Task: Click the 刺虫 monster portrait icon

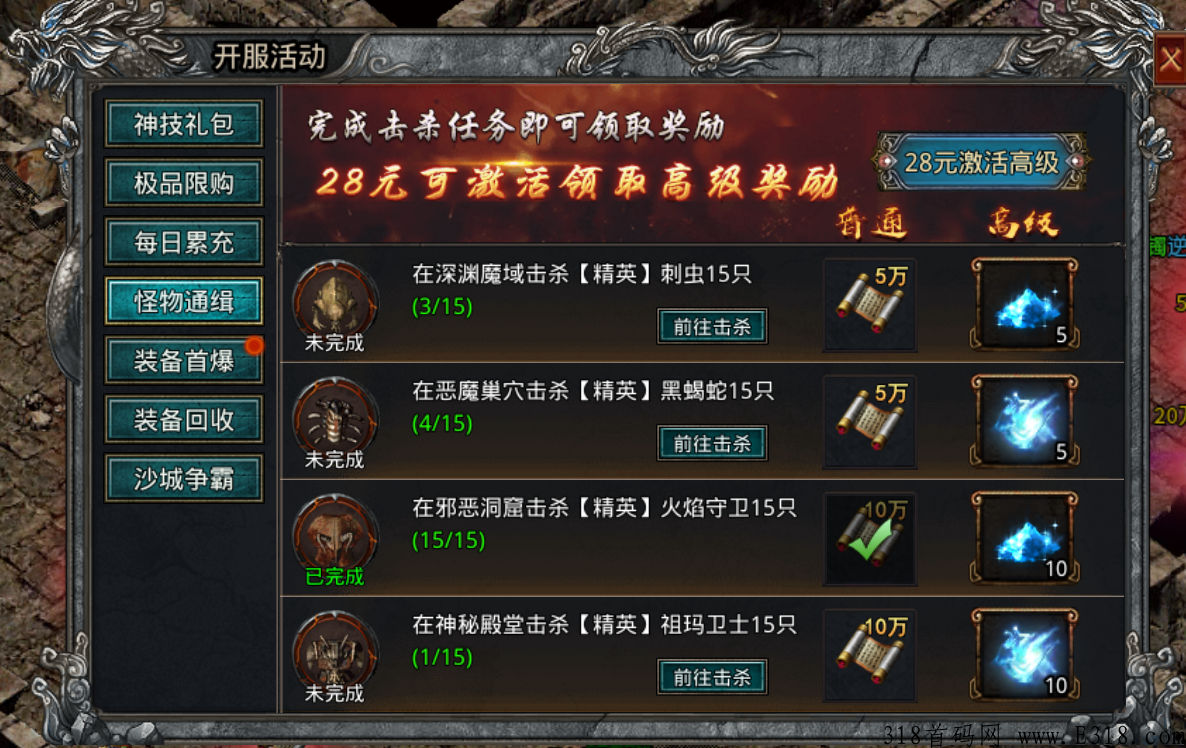Action: pyautogui.click(x=335, y=300)
